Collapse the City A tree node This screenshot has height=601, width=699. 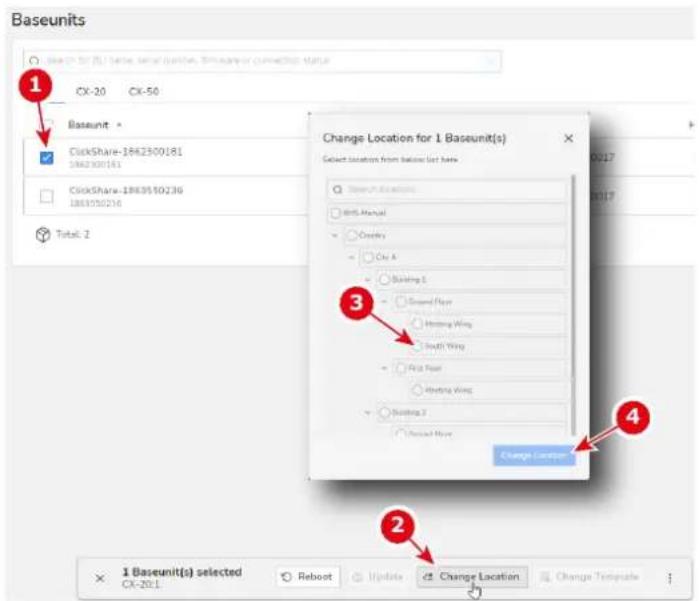pyautogui.click(x=351, y=257)
